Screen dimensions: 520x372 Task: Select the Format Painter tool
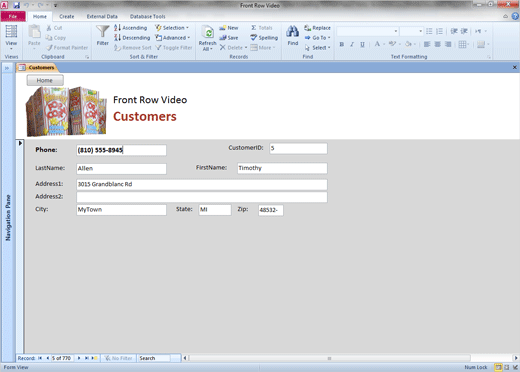coord(67,48)
